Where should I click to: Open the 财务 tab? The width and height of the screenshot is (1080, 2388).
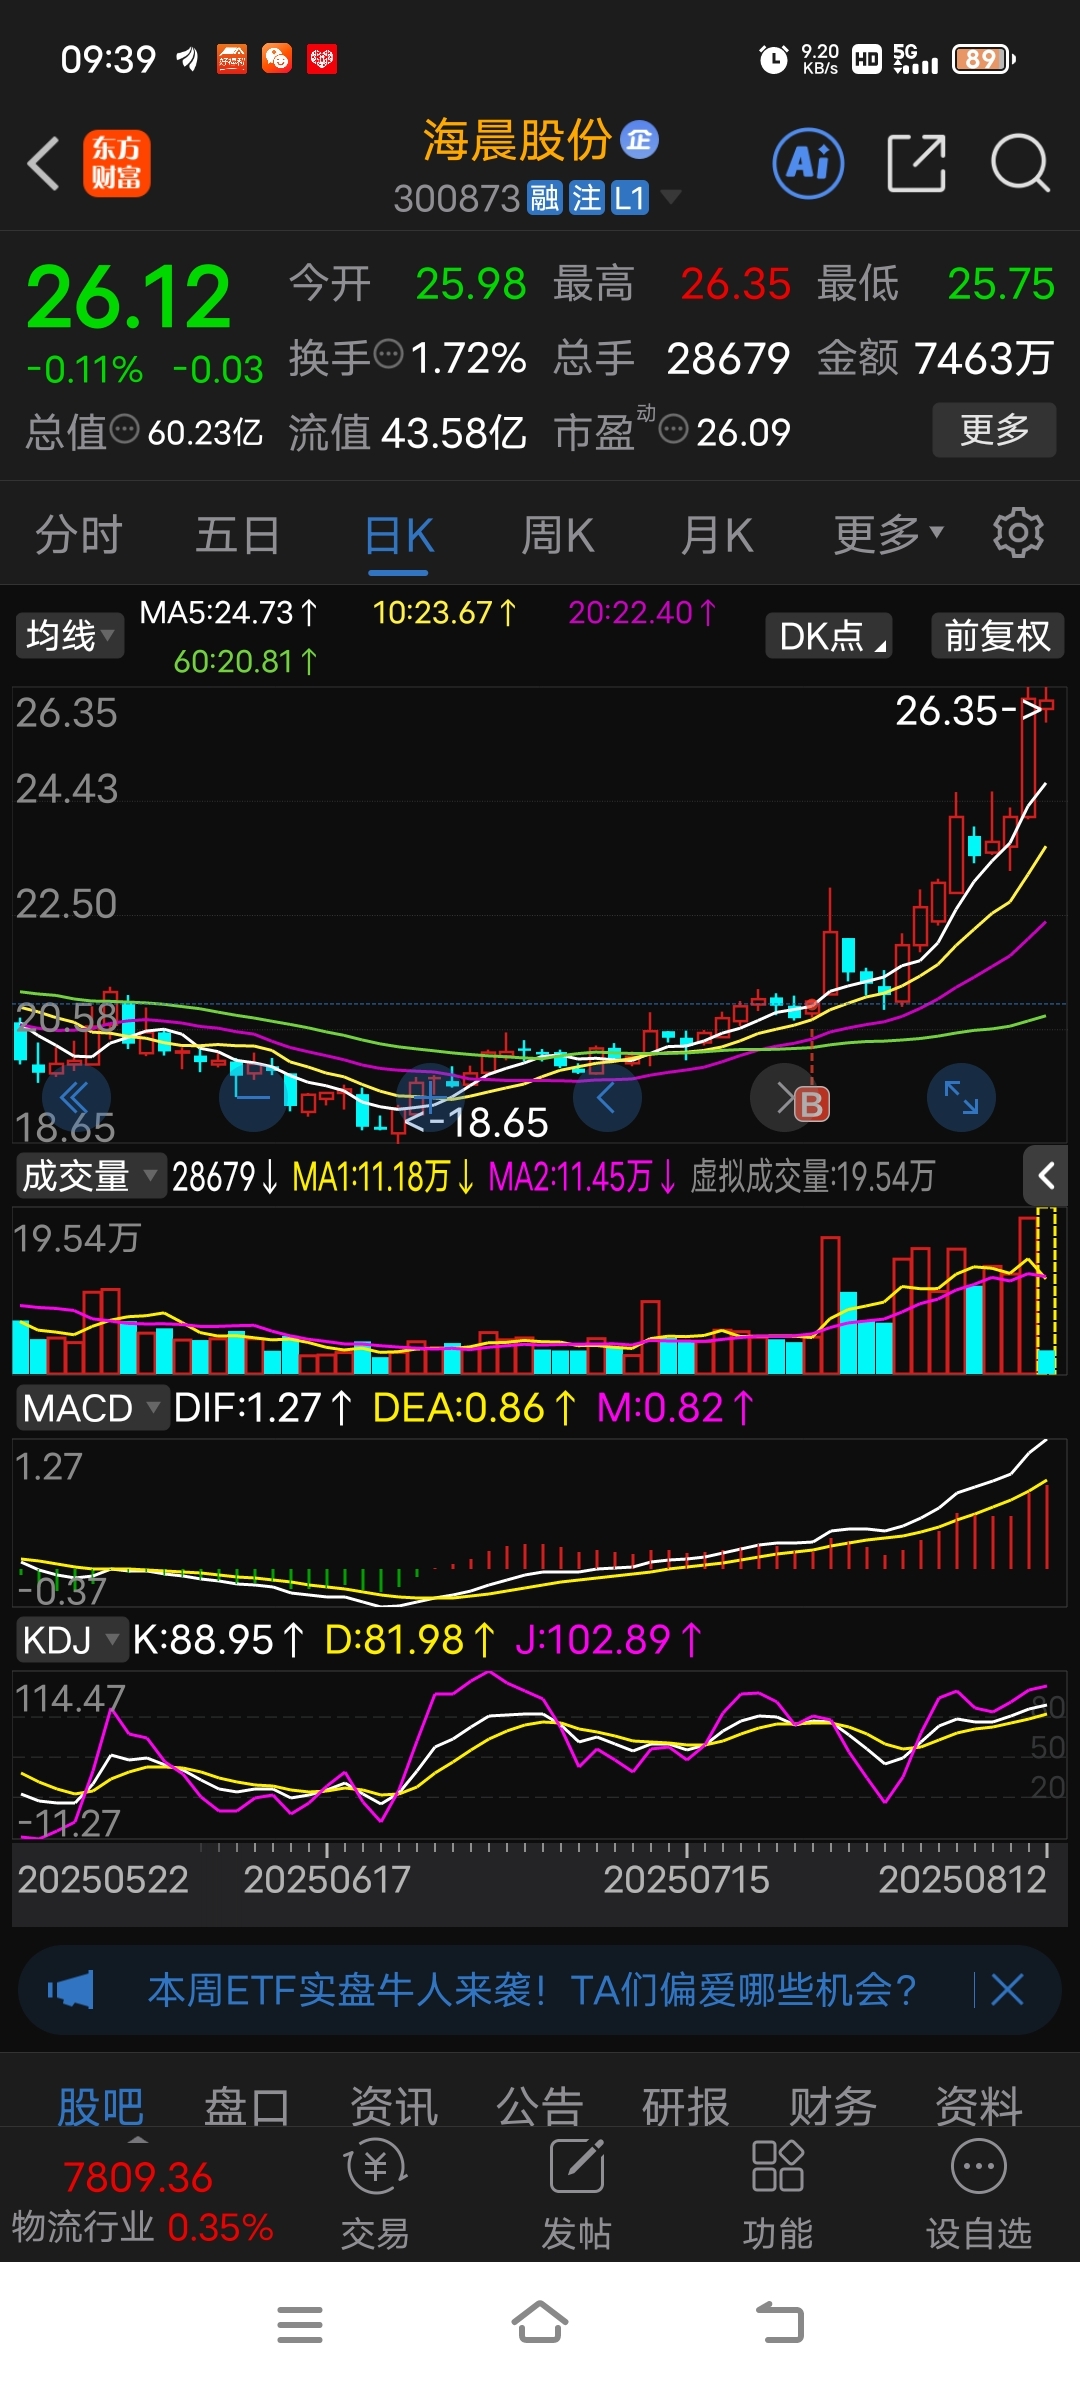[833, 2106]
